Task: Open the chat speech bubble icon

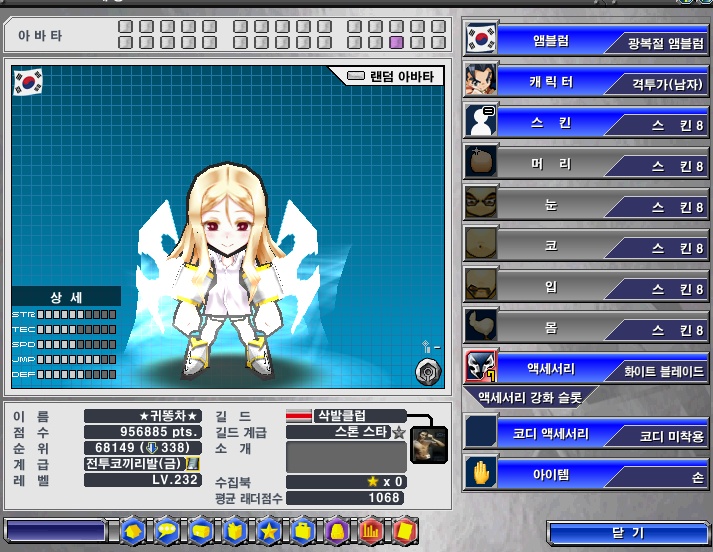Action: (x=167, y=531)
